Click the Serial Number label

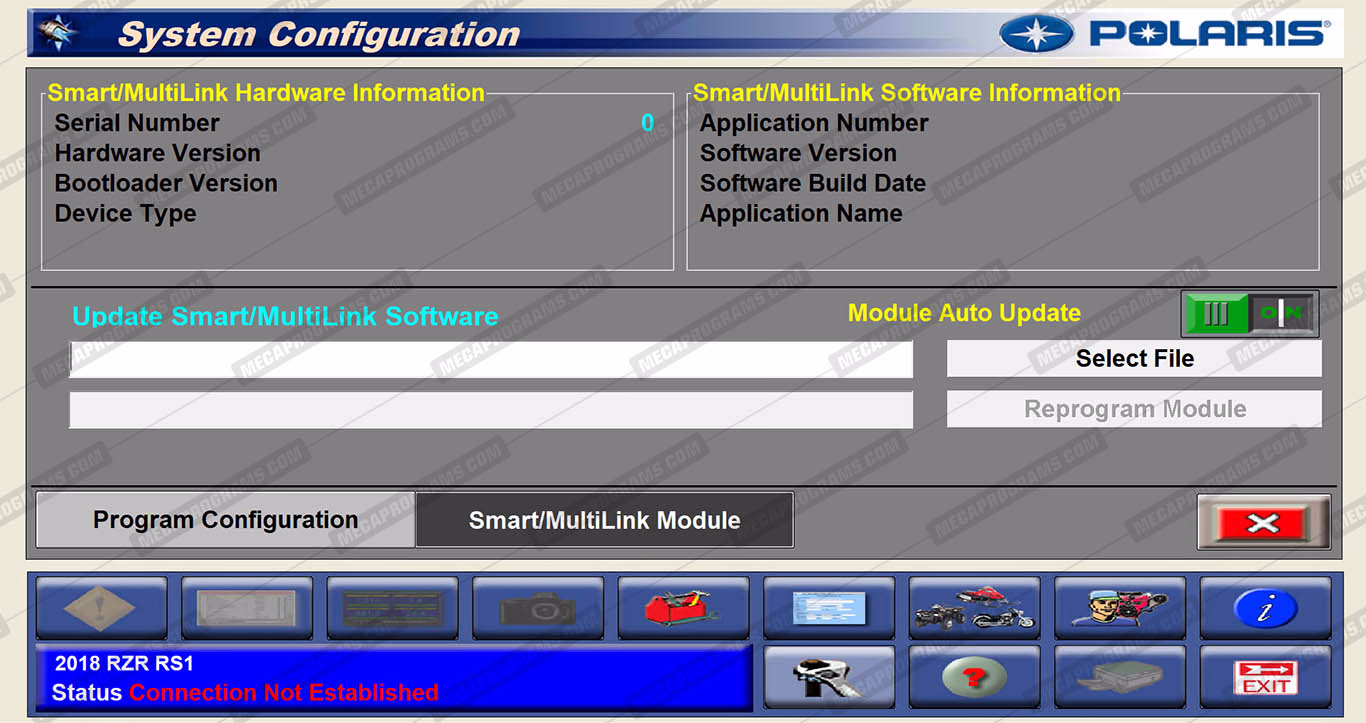pos(137,123)
